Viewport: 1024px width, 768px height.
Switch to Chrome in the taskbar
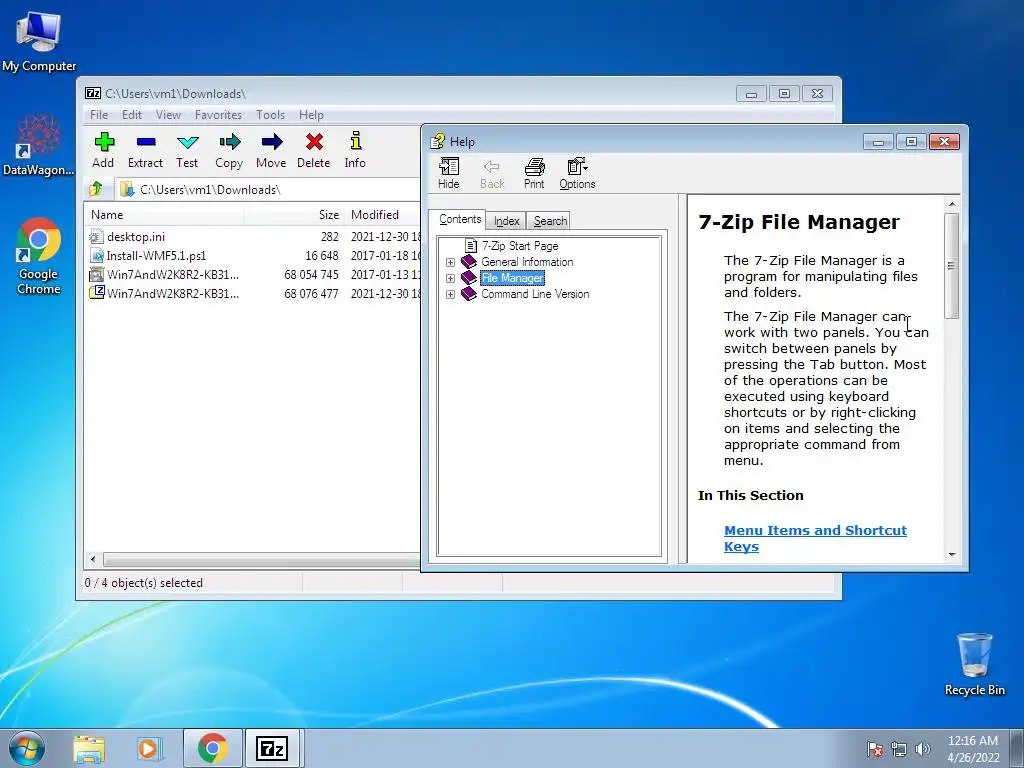pyautogui.click(x=213, y=748)
